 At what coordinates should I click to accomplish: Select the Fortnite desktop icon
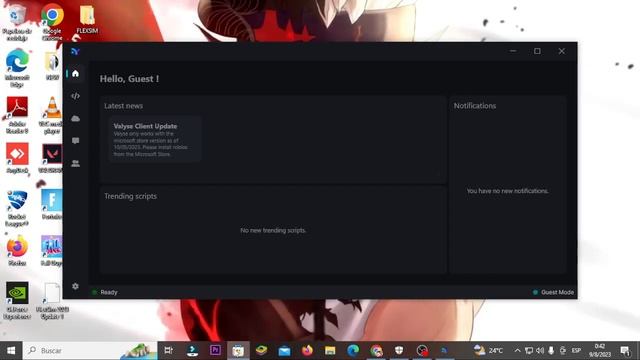52,204
